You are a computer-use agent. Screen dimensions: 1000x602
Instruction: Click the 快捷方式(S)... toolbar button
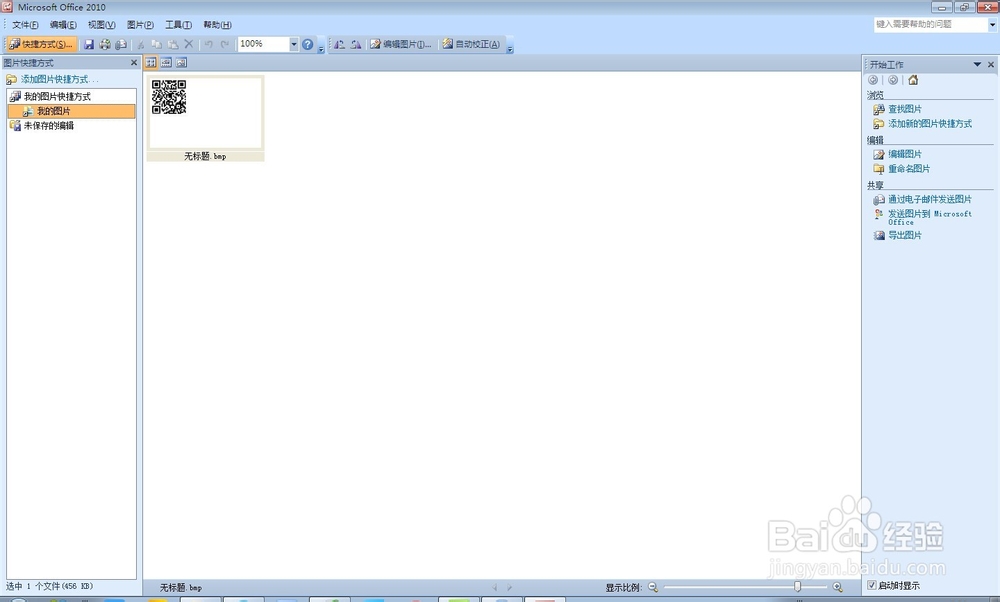[x=41, y=44]
